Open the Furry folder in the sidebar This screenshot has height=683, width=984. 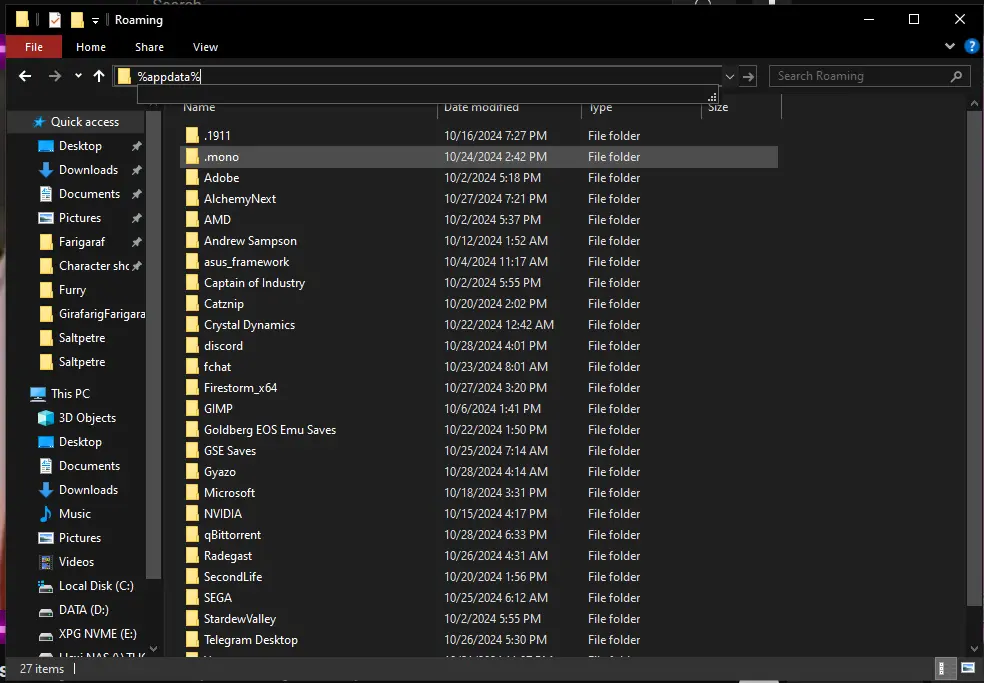tap(72, 290)
